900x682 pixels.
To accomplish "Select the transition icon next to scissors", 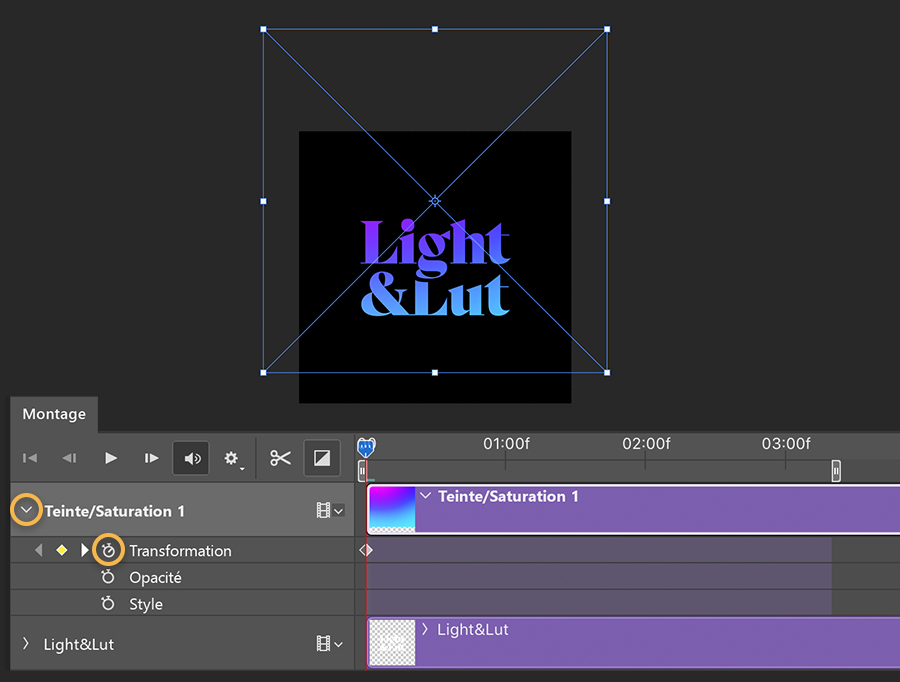I will [x=322, y=458].
